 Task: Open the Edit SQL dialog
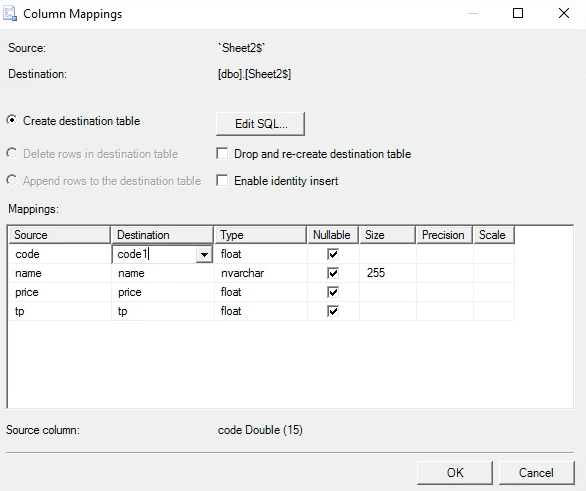pos(260,124)
